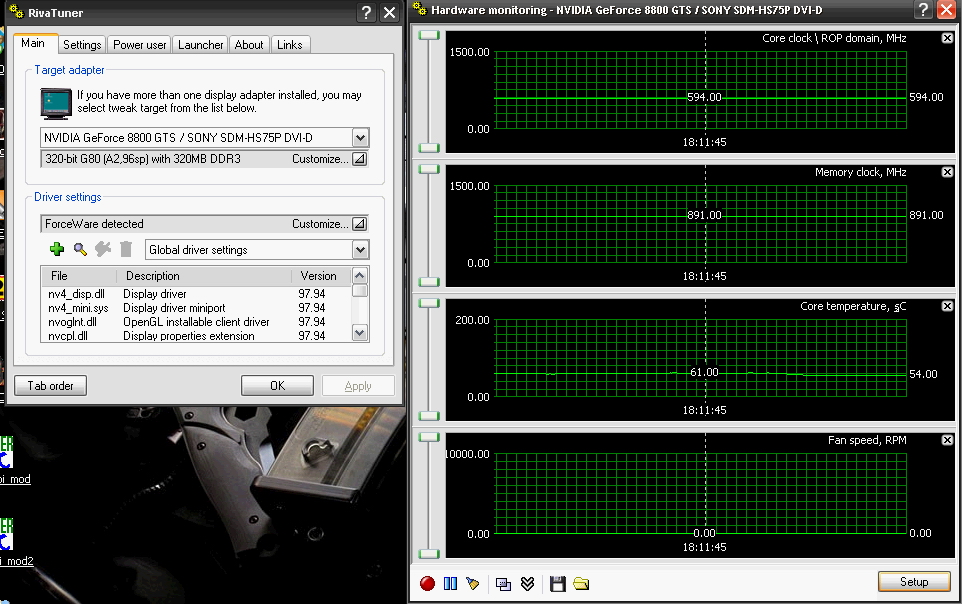Click the grayed wrench icon in Driver settings
Viewport: 962px width, 604px height.
tap(103, 249)
